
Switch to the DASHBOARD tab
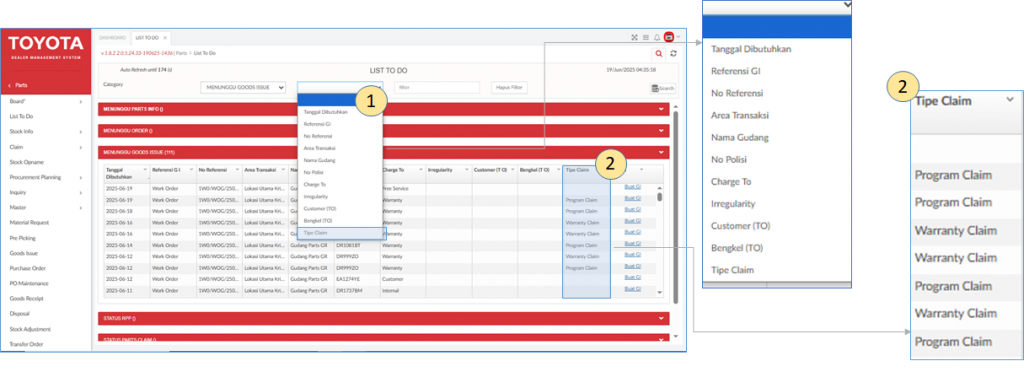112,38
